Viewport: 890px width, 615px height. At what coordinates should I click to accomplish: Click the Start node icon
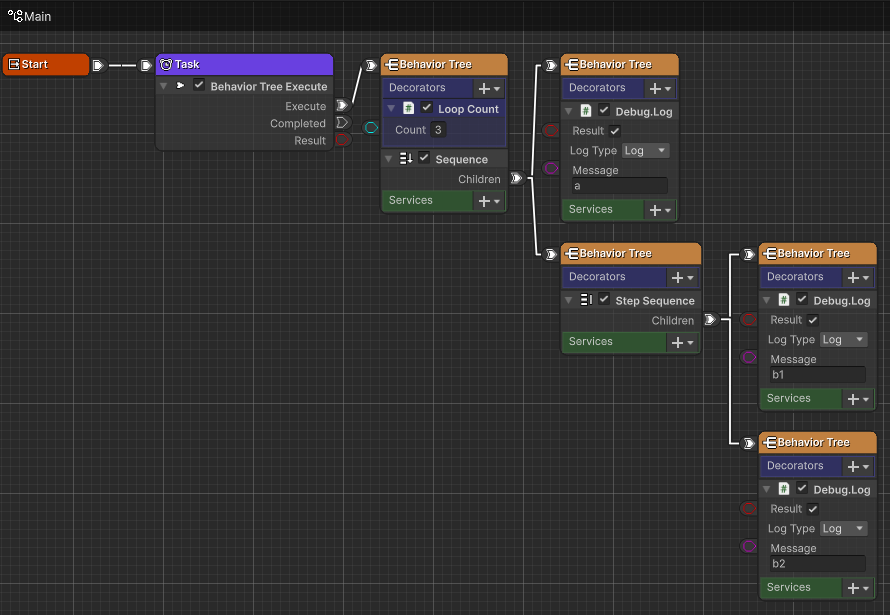pos(14,64)
